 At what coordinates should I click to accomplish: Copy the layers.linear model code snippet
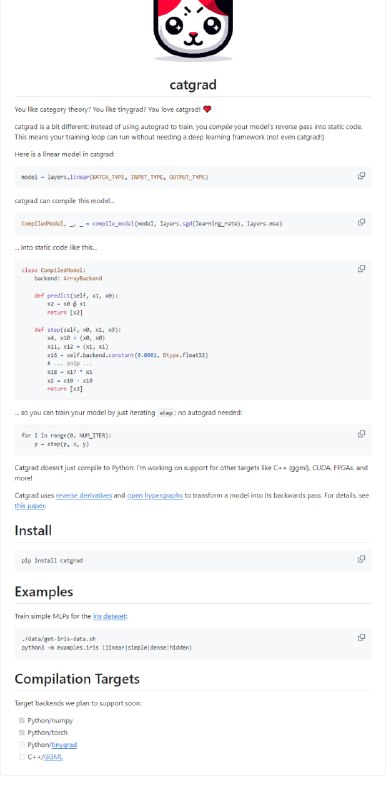[362, 176]
